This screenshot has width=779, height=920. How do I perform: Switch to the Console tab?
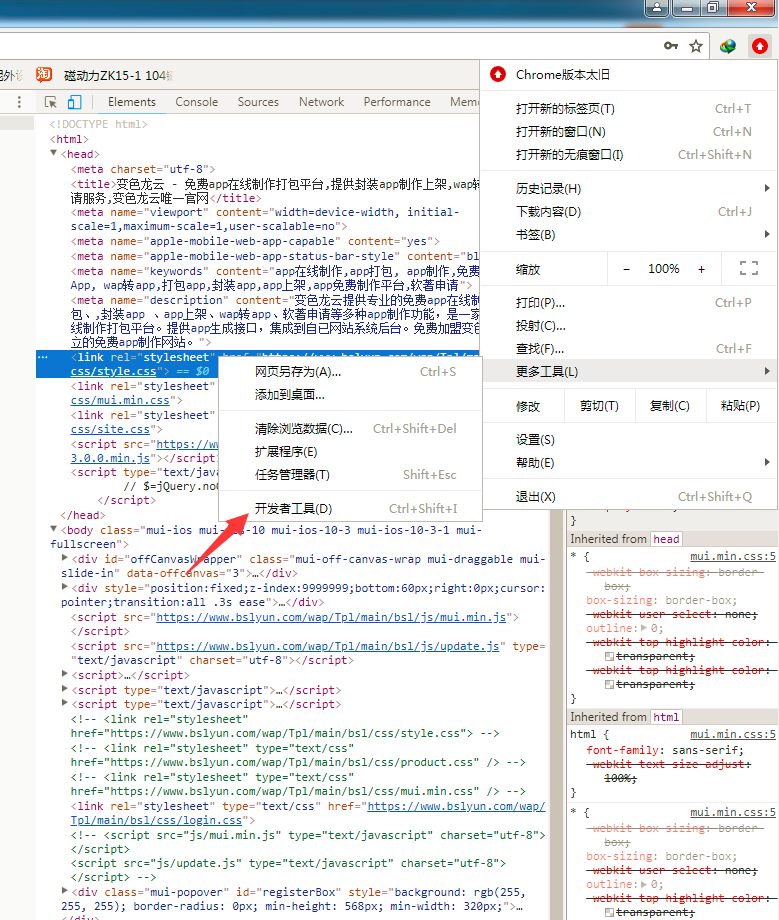(197, 102)
